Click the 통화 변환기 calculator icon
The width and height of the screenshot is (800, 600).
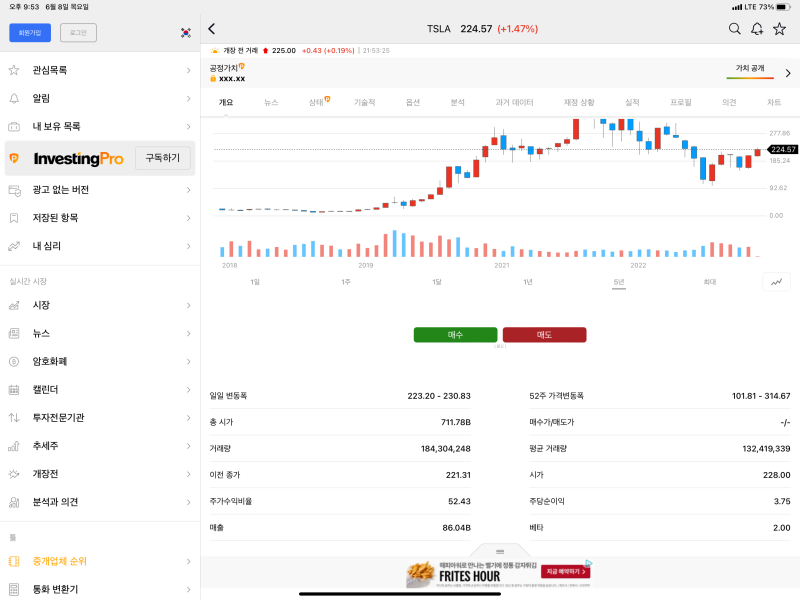click(14, 589)
